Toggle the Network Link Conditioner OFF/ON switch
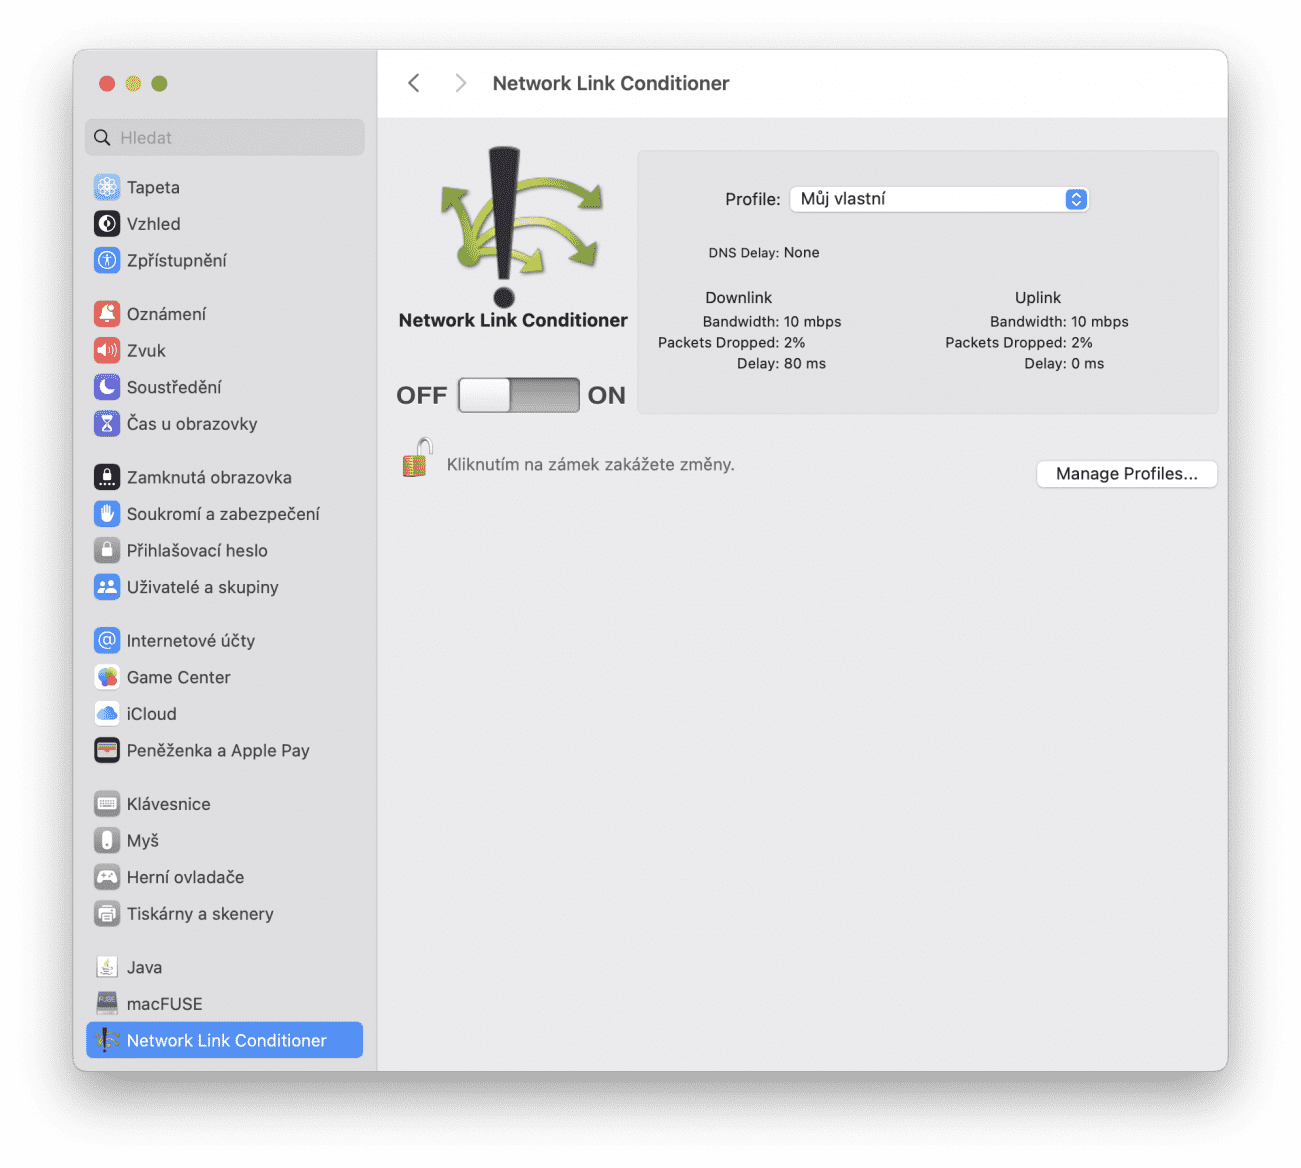Image resolution: width=1301 pixels, height=1168 pixels. click(x=518, y=395)
